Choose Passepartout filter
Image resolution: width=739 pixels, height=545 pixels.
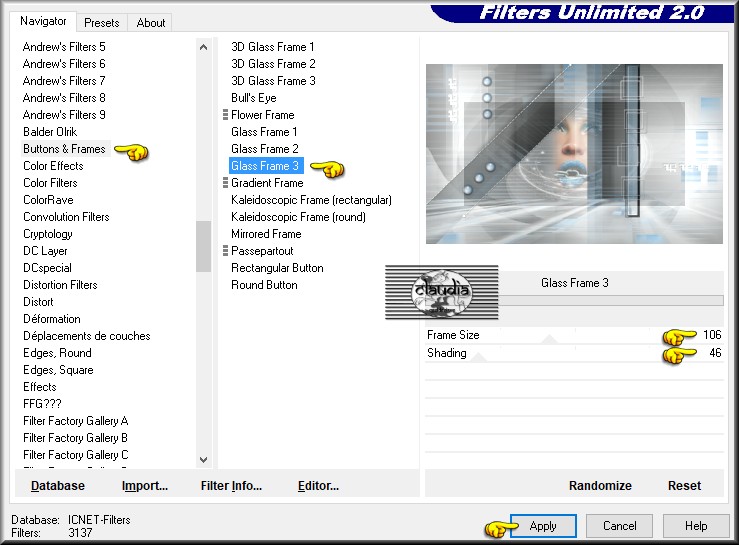point(262,251)
